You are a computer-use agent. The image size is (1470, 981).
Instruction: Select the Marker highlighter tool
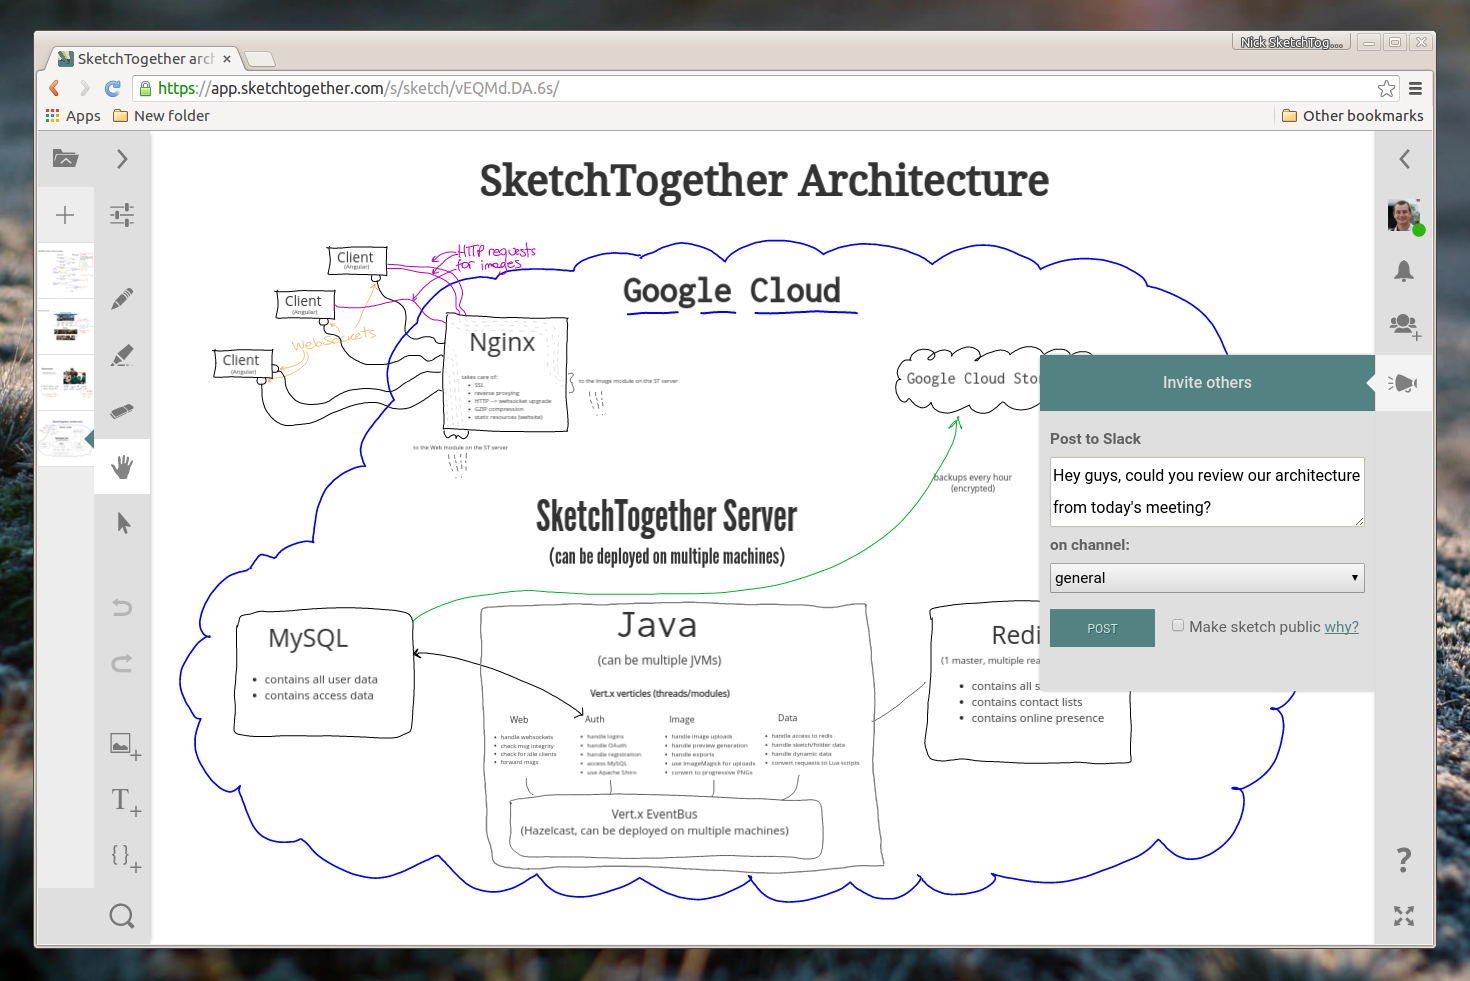coord(122,355)
